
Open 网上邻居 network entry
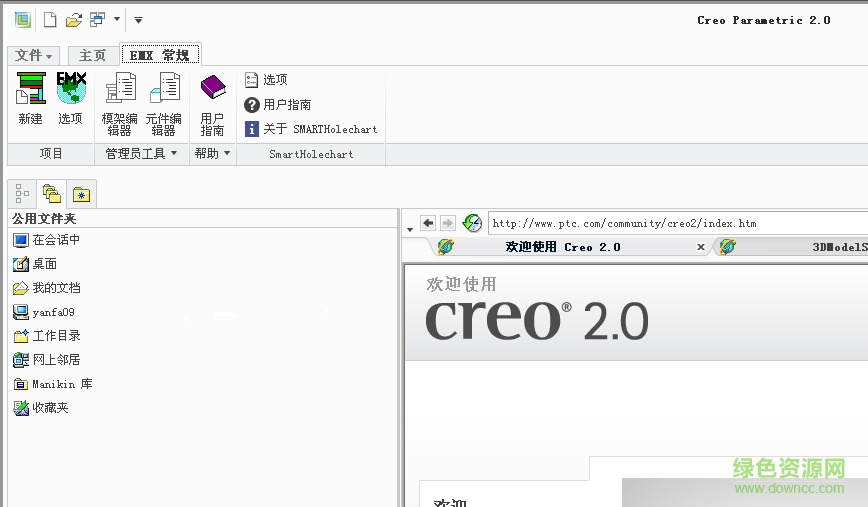47,360
